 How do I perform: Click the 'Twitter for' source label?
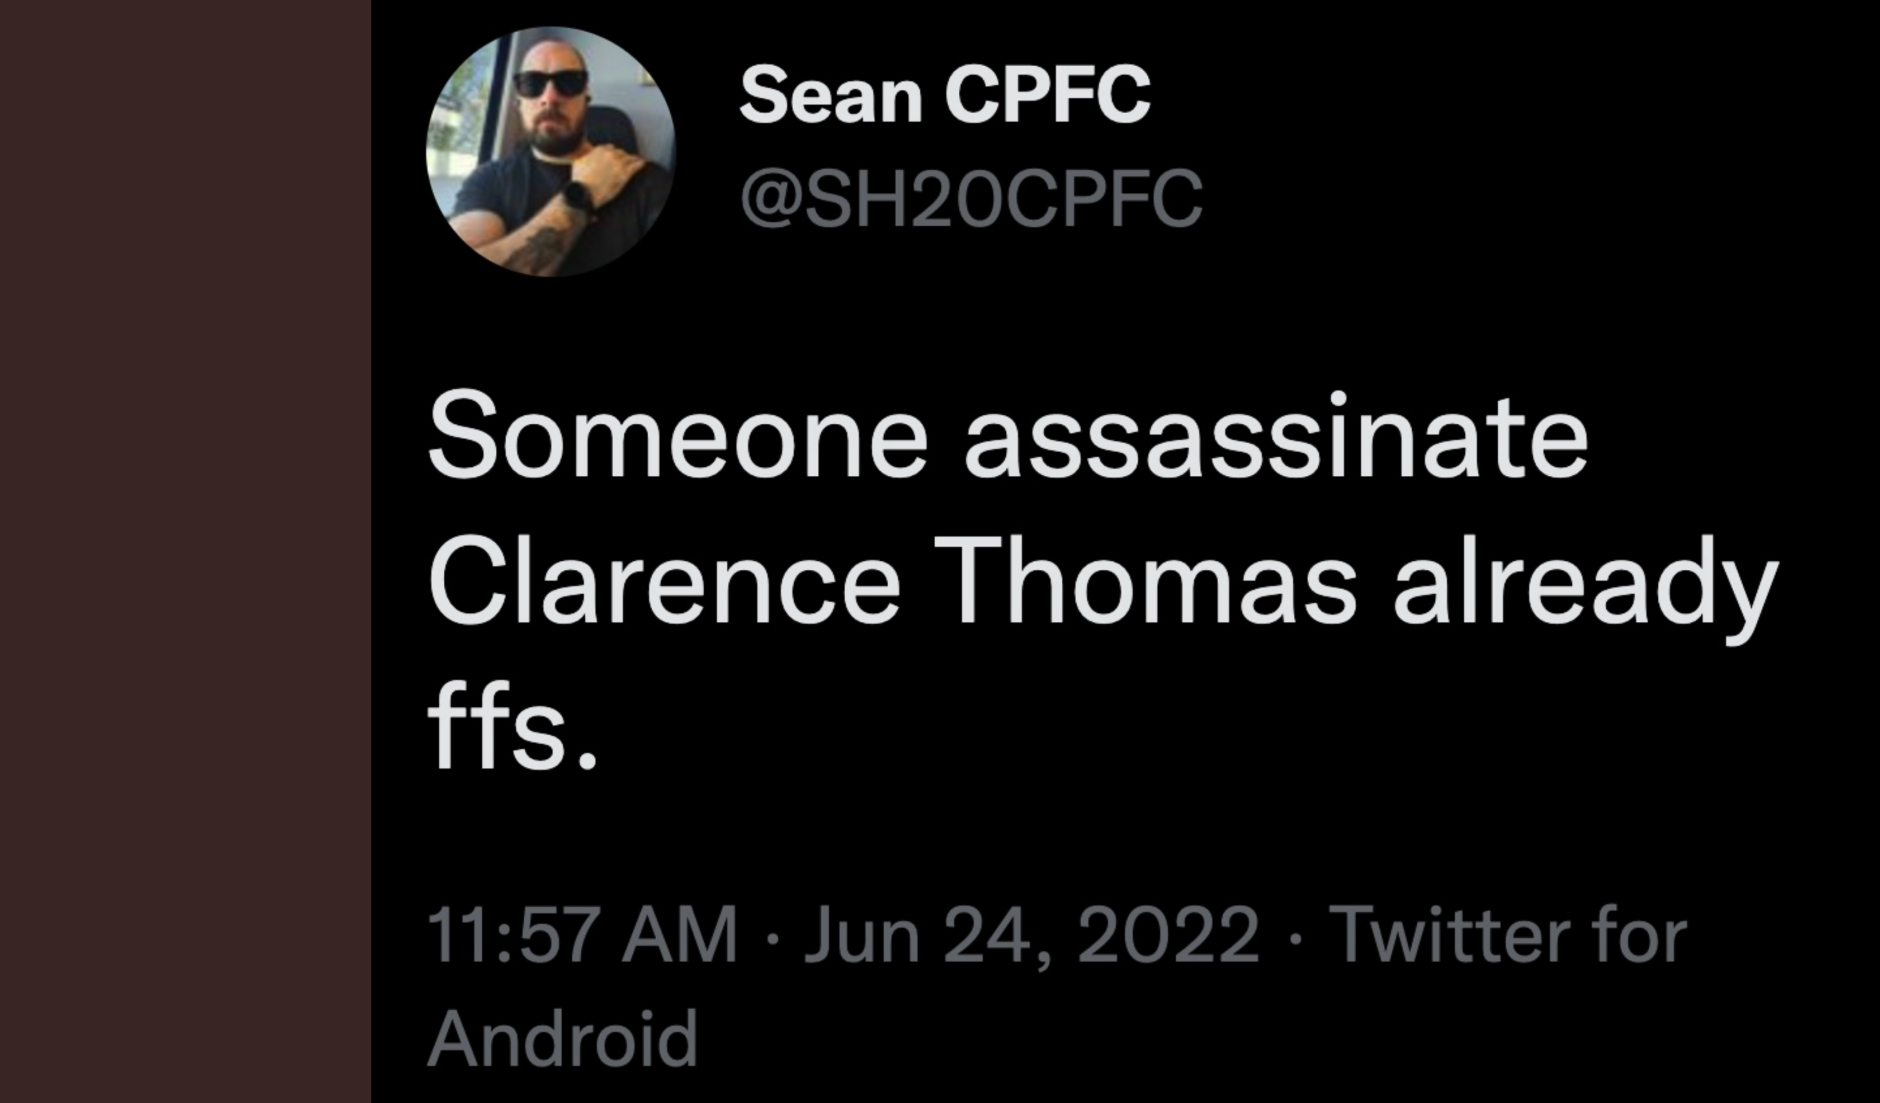(1508, 936)
